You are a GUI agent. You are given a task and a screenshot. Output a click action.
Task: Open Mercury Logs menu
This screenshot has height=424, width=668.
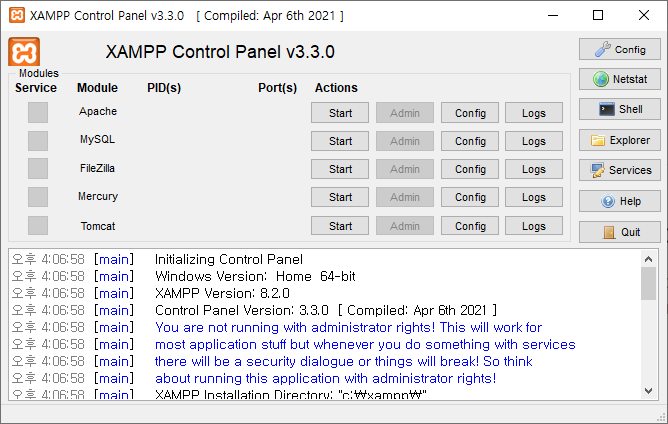tap(534, 197)
